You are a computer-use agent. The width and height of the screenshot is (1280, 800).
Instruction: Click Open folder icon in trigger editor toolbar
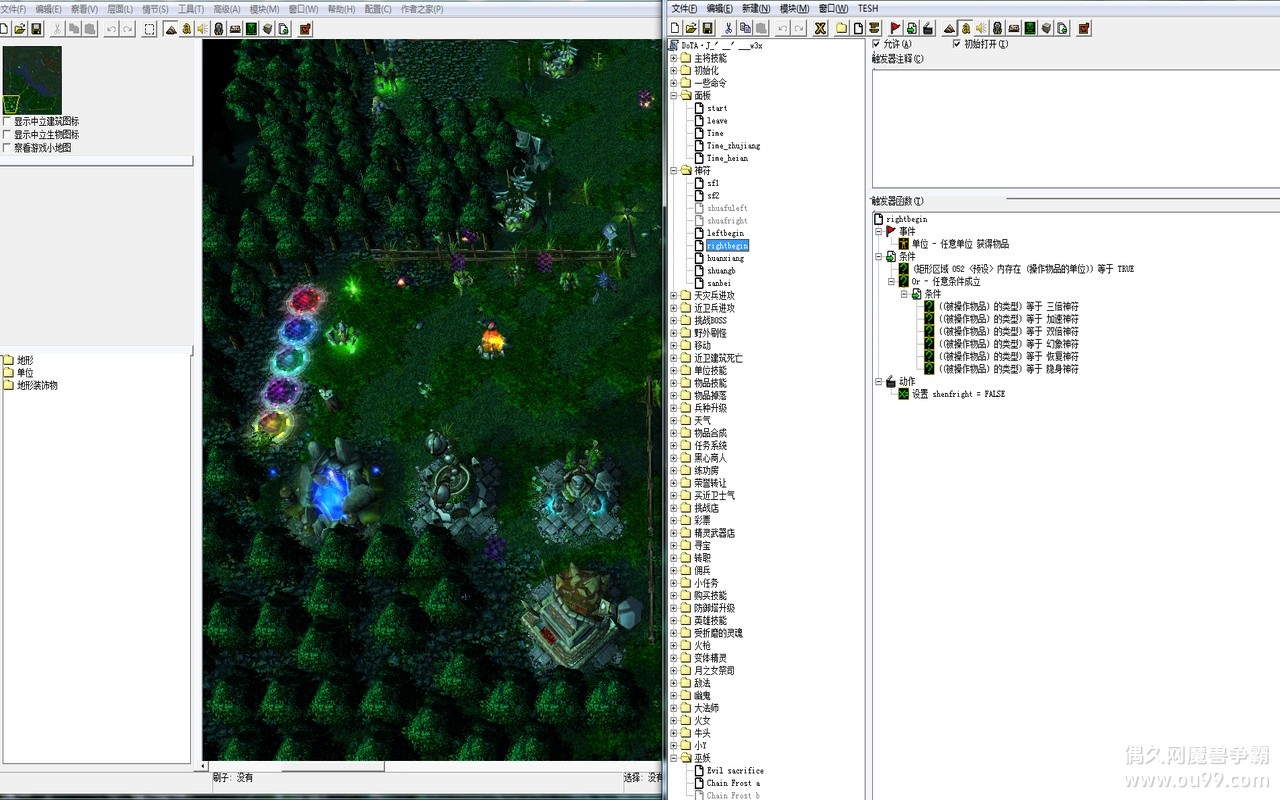coord(692,28)
